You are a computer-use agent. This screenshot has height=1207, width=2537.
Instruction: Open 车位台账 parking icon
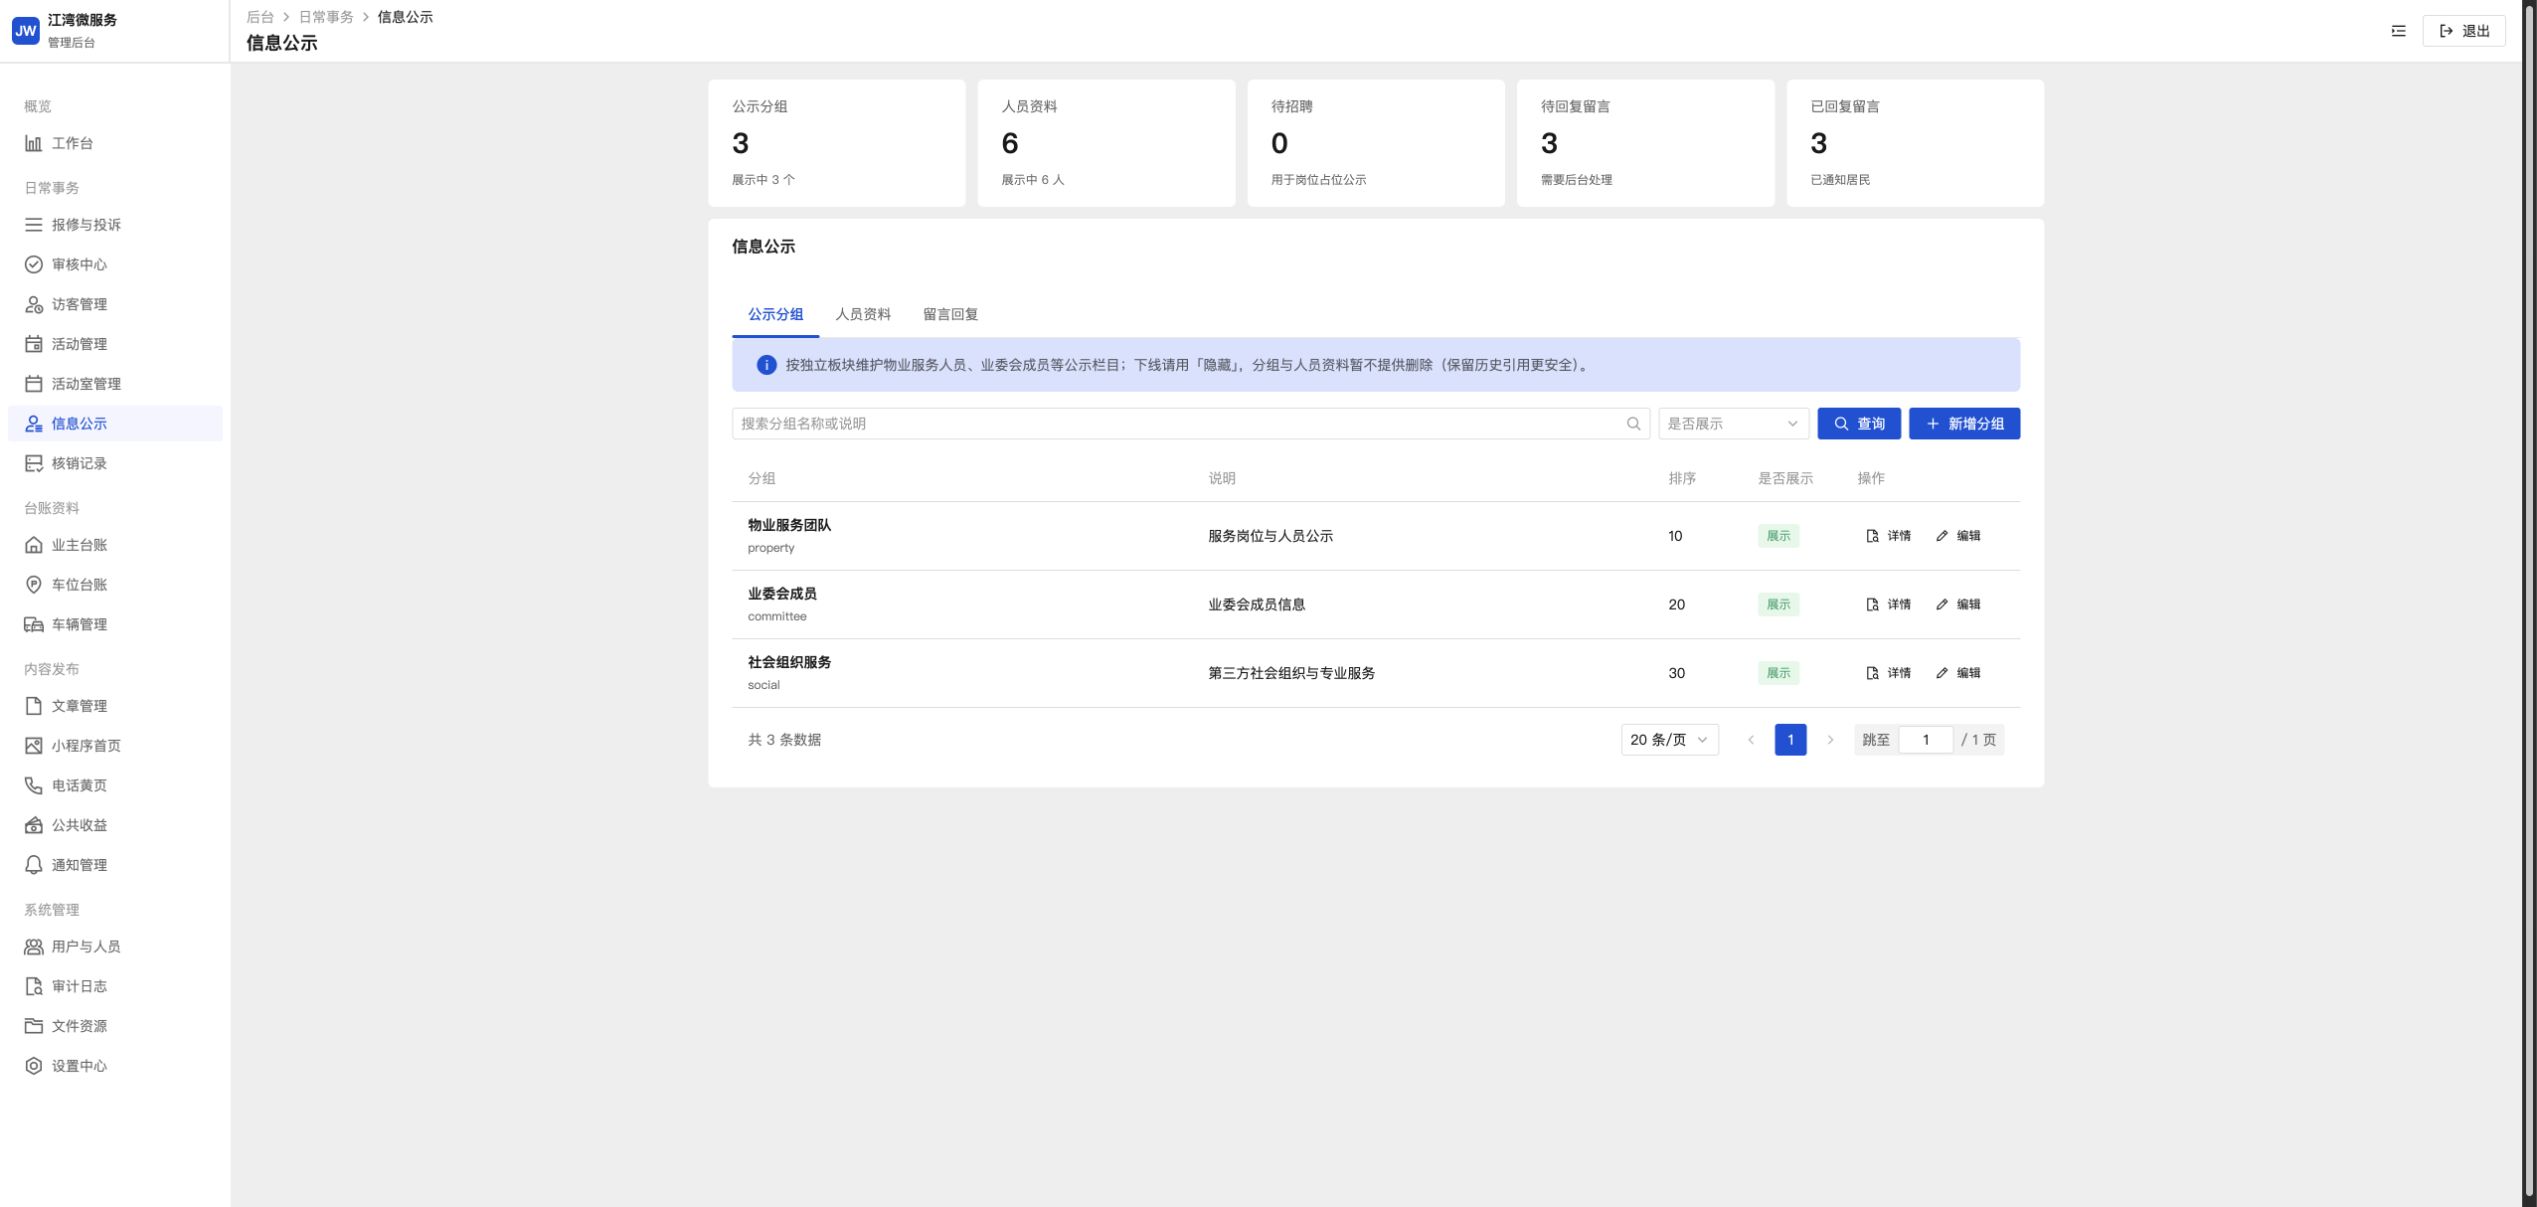point(33,585)
